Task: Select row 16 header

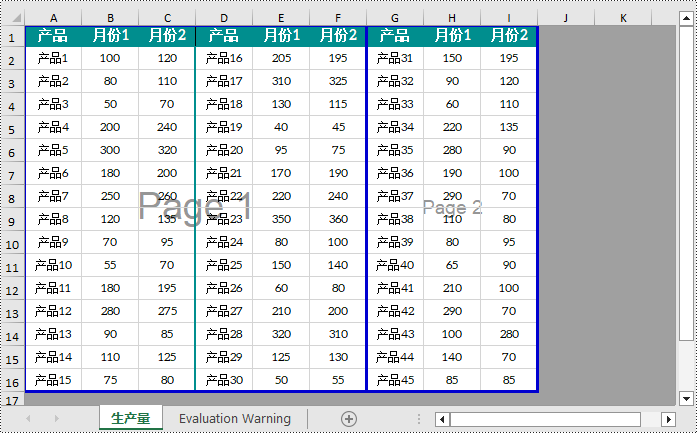Action: pyautogui.click(x=12, y=382)
